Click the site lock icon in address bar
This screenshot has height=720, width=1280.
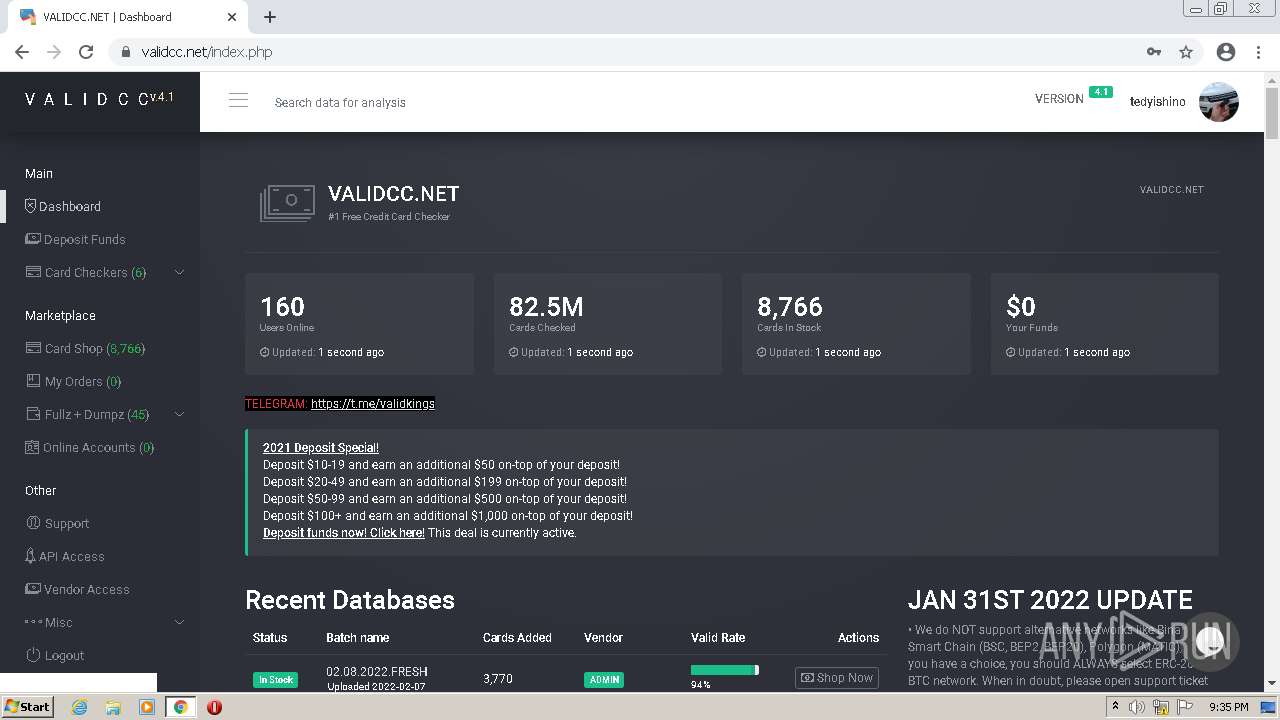[125, 52]
